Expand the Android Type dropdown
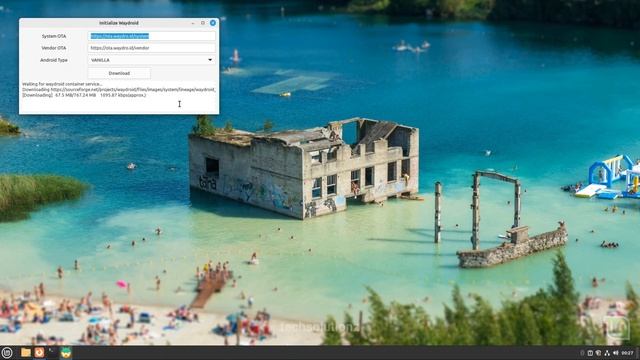The height and width of the screenshot is (360, 640). (x=151, y=60)
